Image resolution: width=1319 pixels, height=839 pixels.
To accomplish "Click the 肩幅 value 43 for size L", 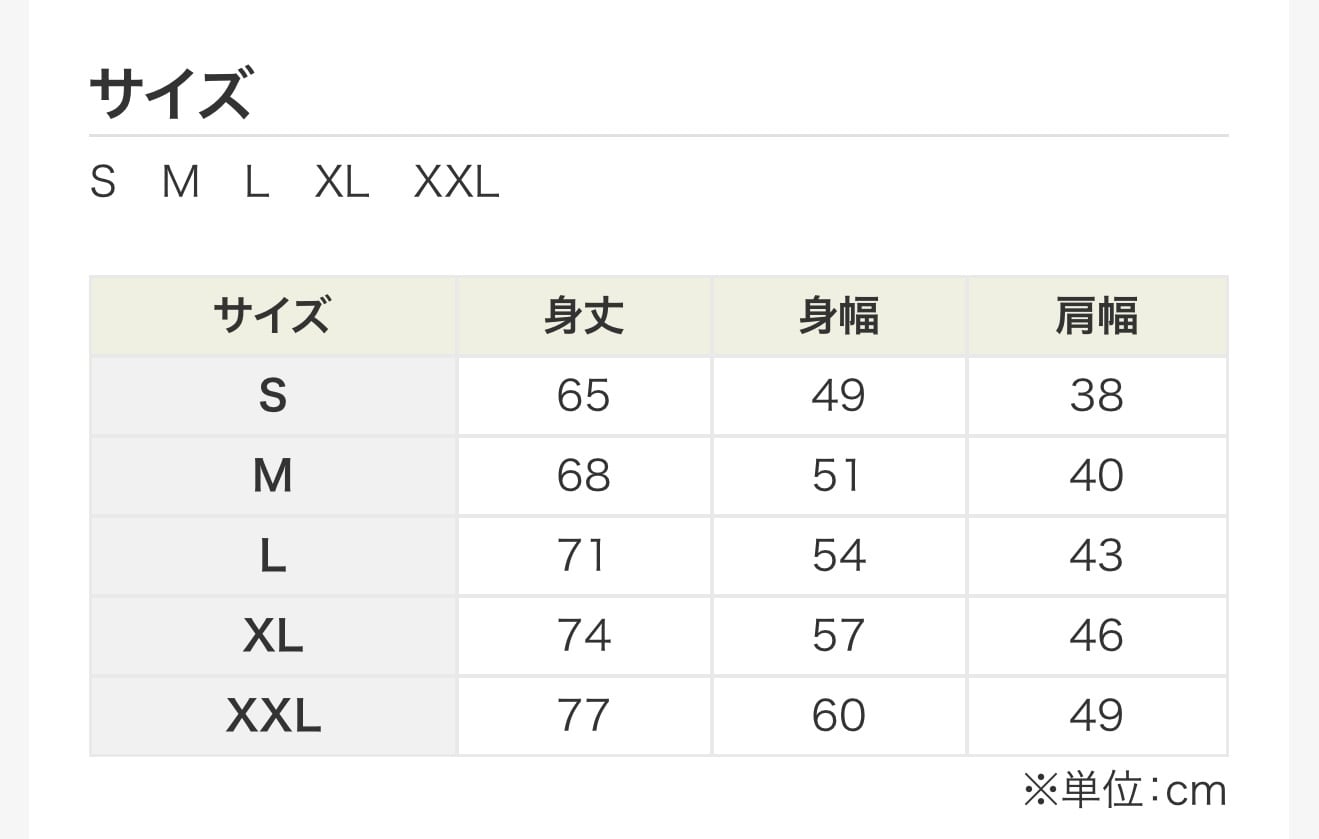I will [x=1096, y=556].
